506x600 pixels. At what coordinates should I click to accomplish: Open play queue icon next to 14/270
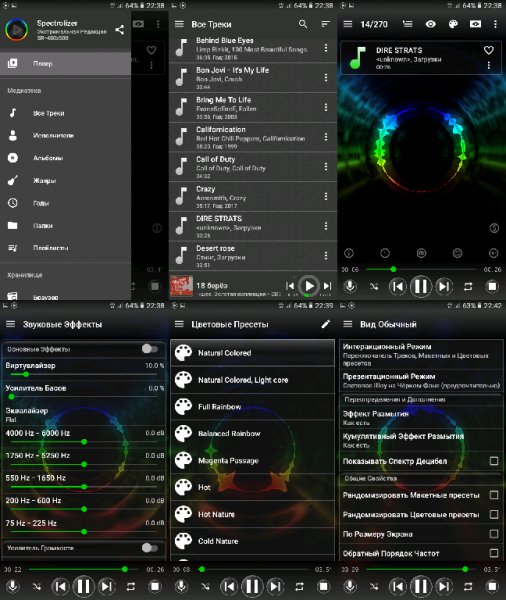408,24
